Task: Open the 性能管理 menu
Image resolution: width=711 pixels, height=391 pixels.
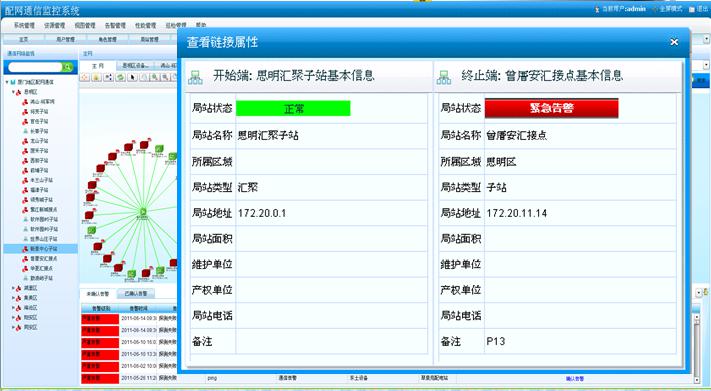Action: click(146, 25)
